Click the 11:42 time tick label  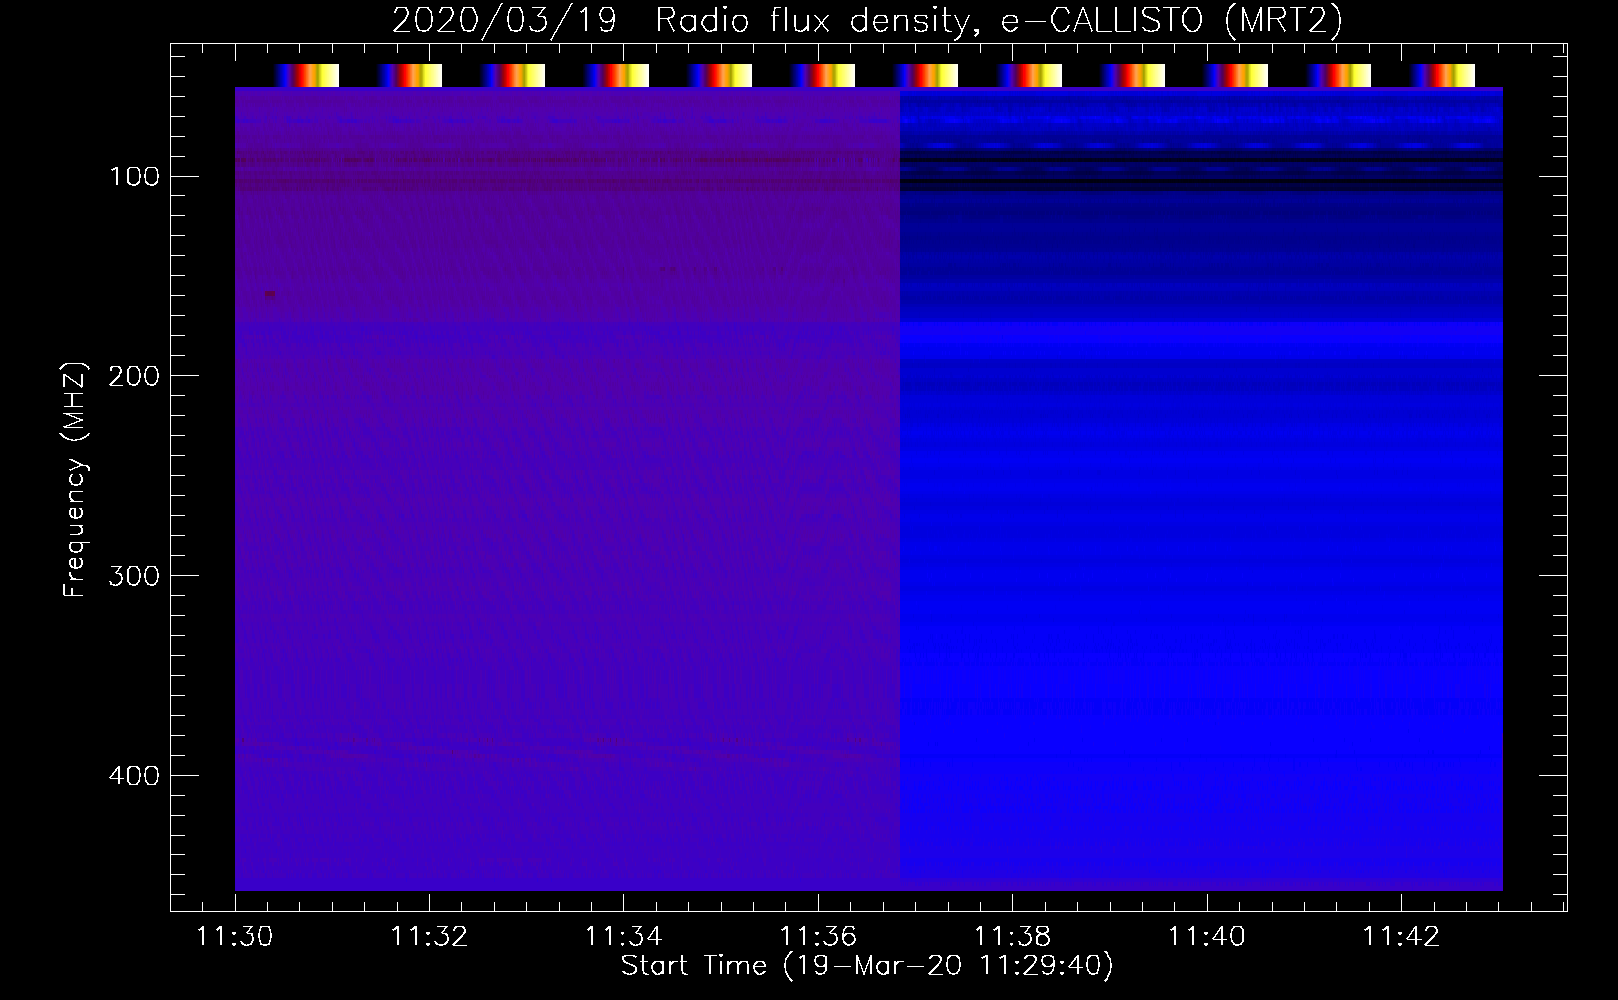point(1401,936)
